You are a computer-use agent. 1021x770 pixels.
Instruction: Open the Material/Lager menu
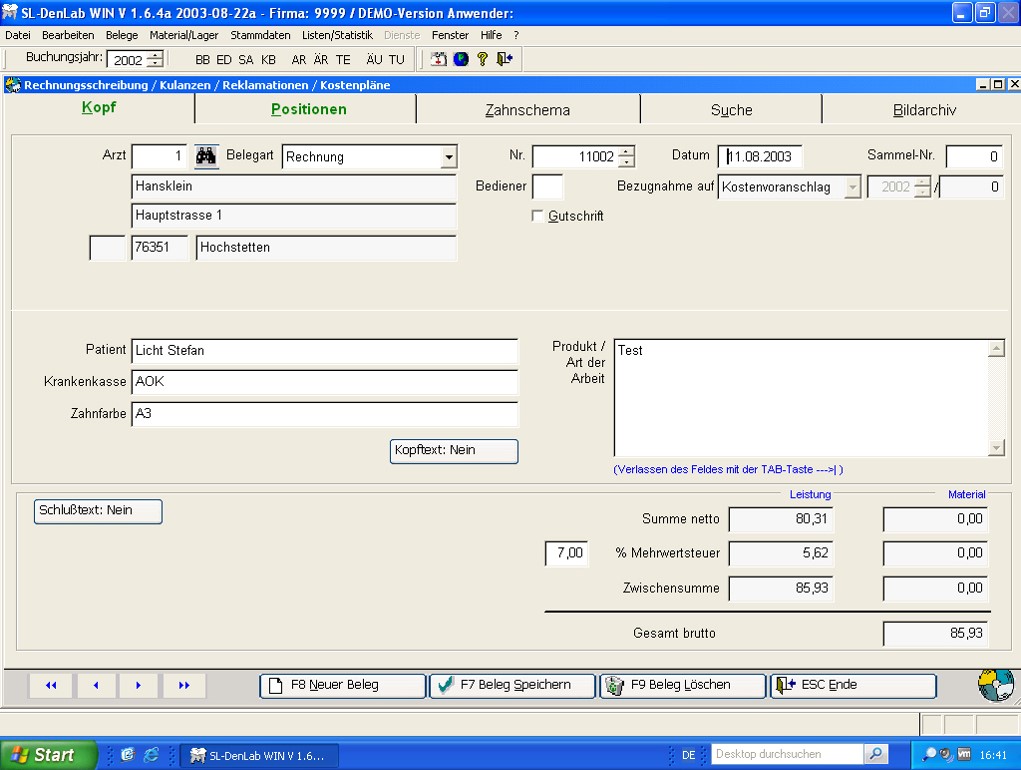click(184, 35)
